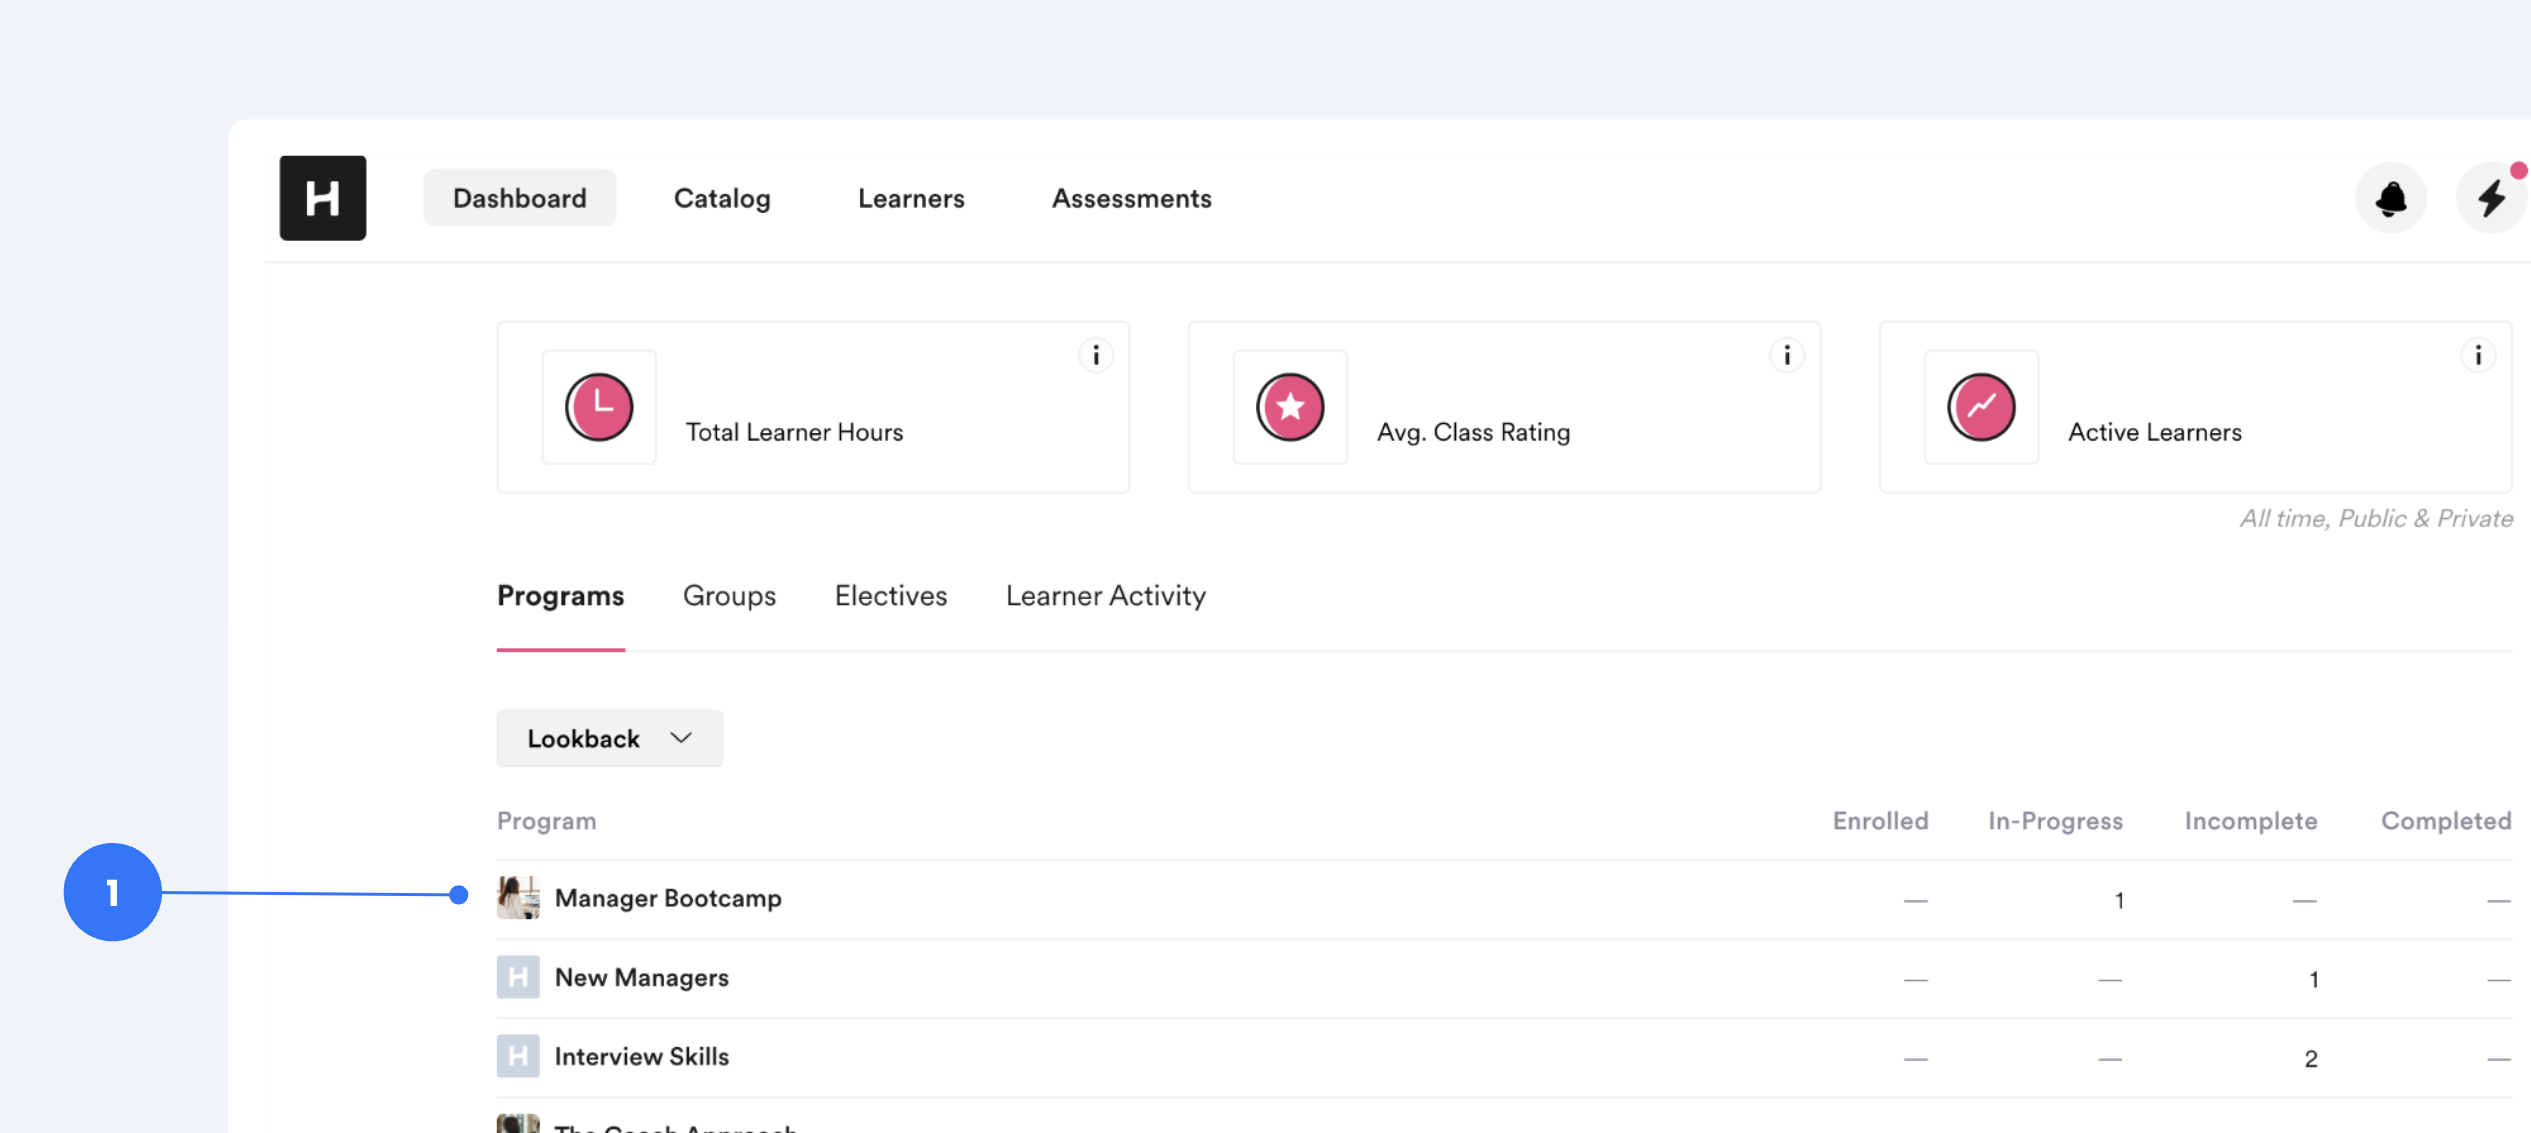Show info for Active Learners
2531x1133 pixels.
[2478, 355]
